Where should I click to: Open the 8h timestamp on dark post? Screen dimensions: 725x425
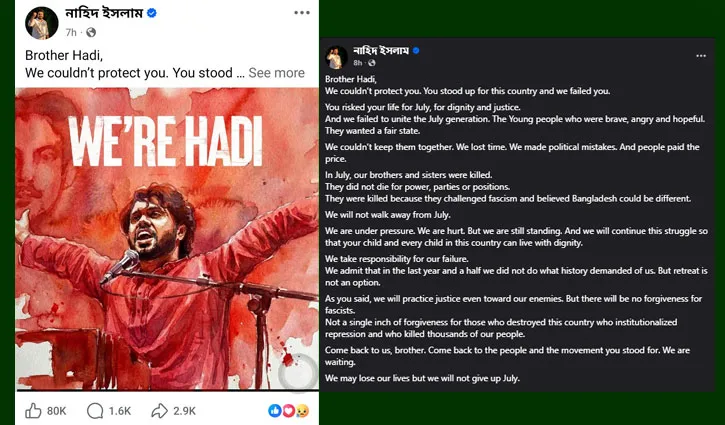[x=358, y=62]
